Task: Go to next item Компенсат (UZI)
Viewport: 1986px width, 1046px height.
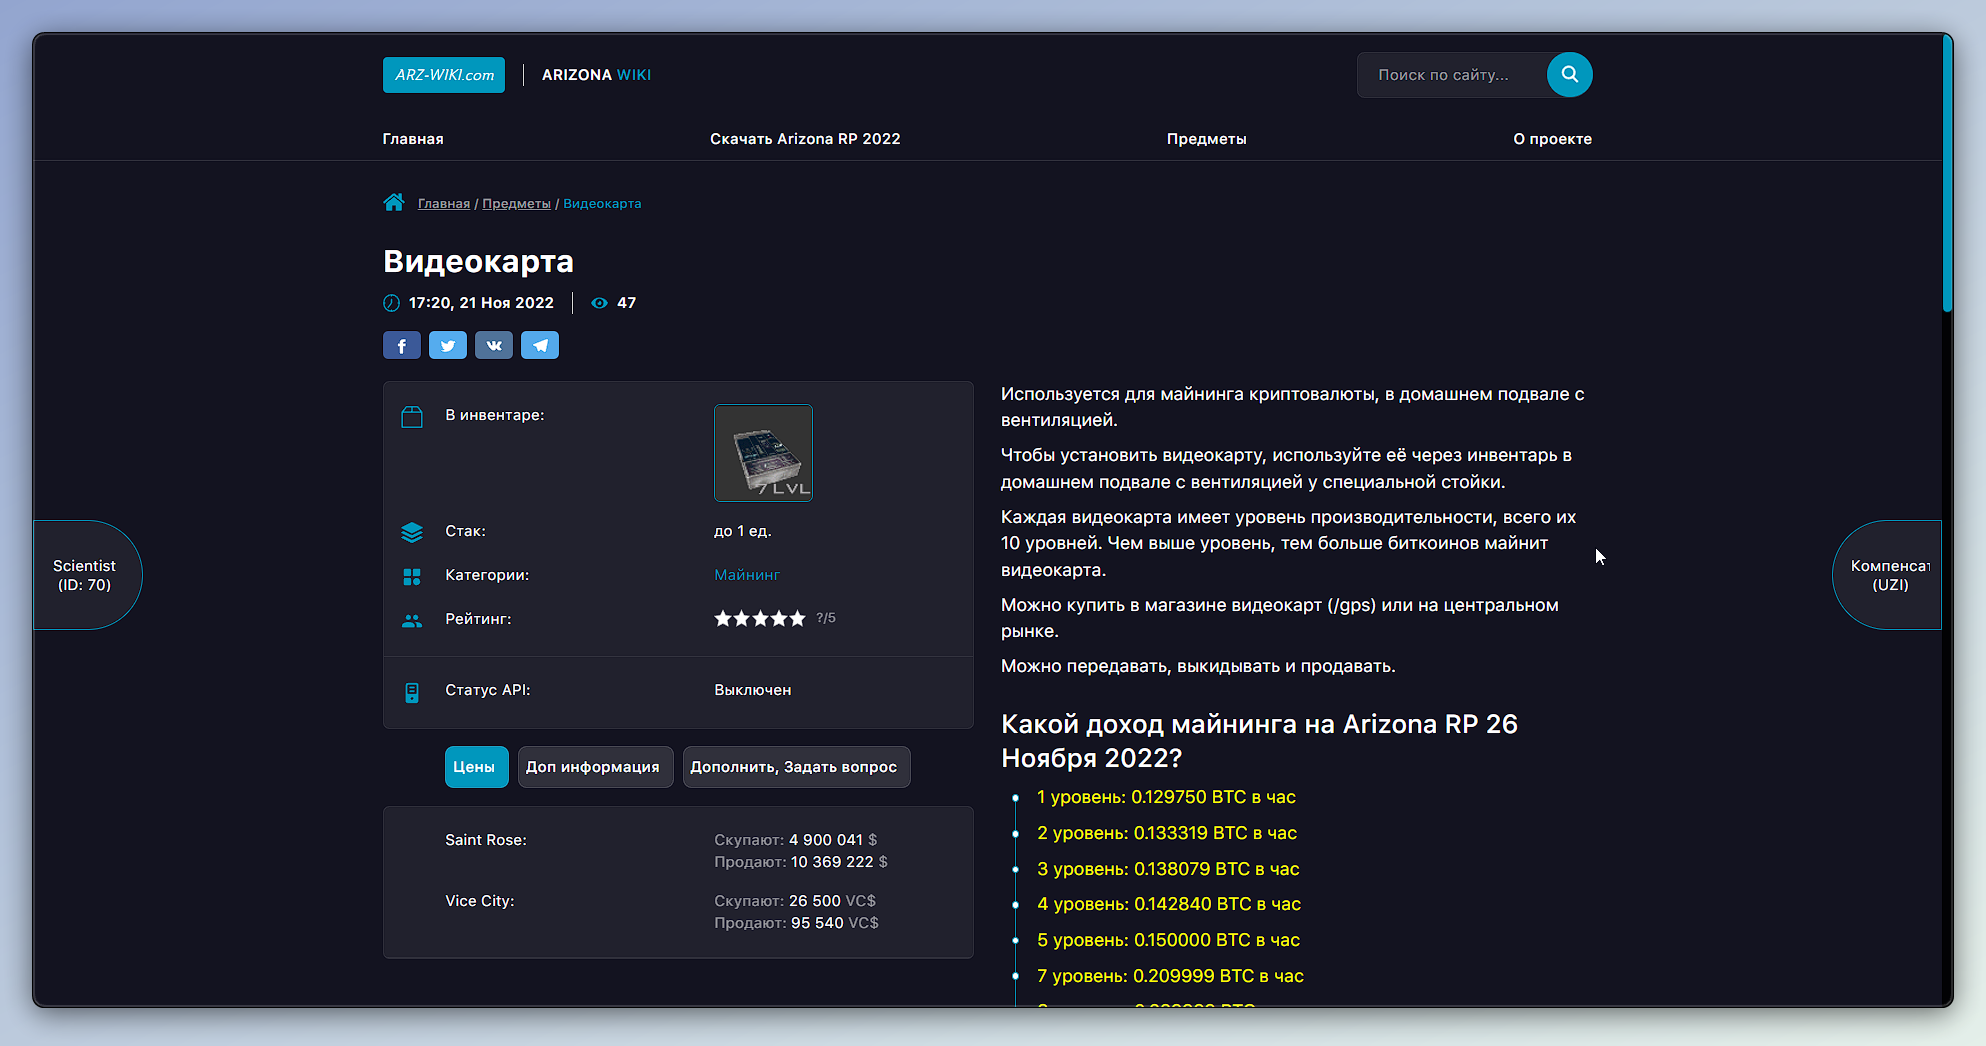Action: tap(1887, 575)
